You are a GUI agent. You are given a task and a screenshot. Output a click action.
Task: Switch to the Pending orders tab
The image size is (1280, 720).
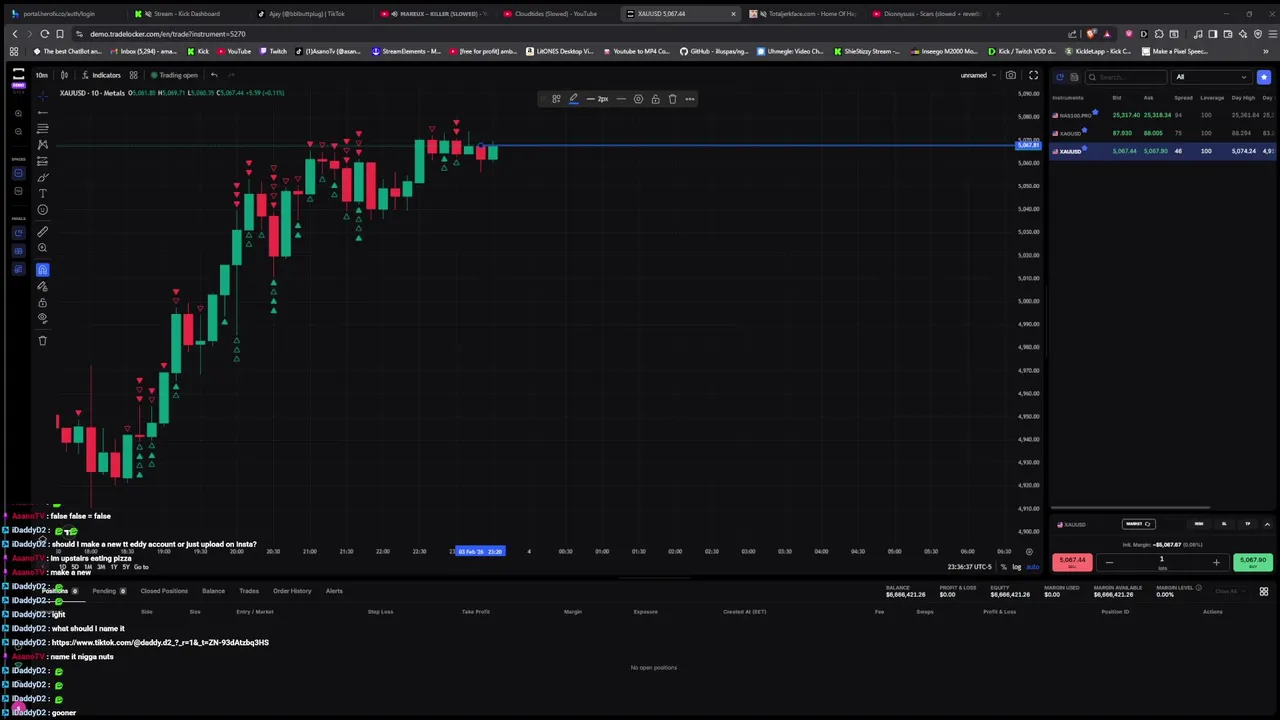[x=108, y=591]
